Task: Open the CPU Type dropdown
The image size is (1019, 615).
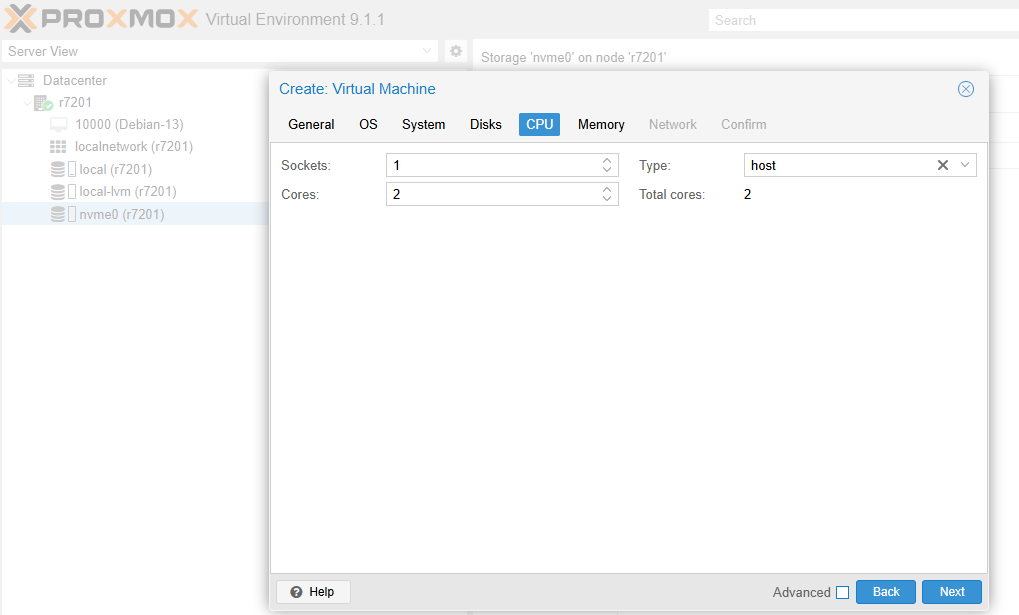Action: (965, 165)
